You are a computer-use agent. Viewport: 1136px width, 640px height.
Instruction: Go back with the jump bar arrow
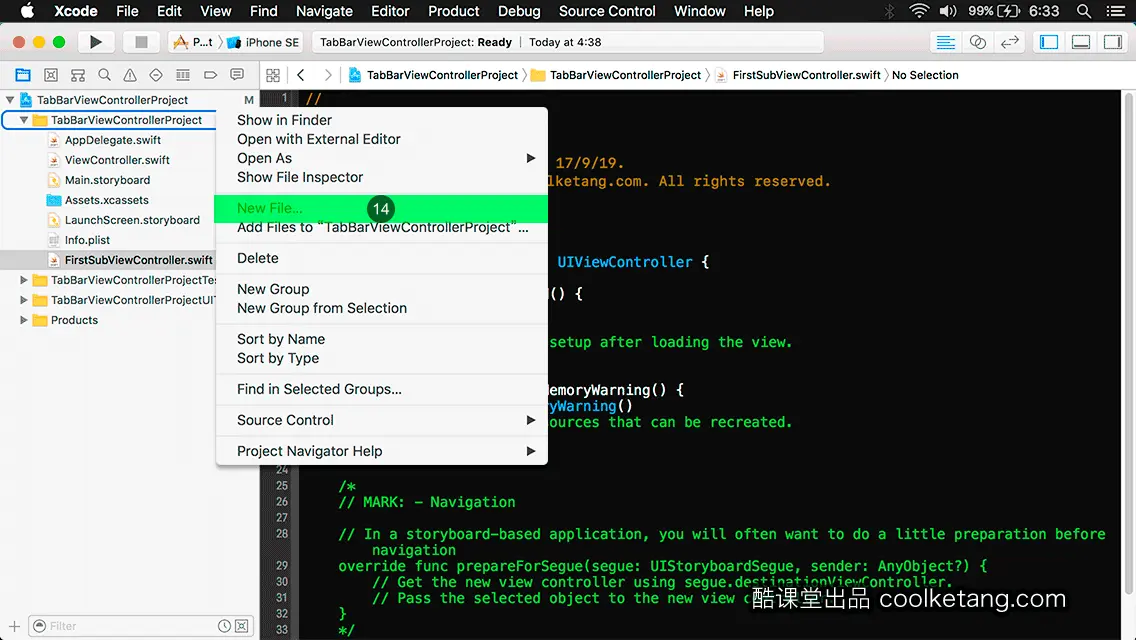tap(301, 75)
